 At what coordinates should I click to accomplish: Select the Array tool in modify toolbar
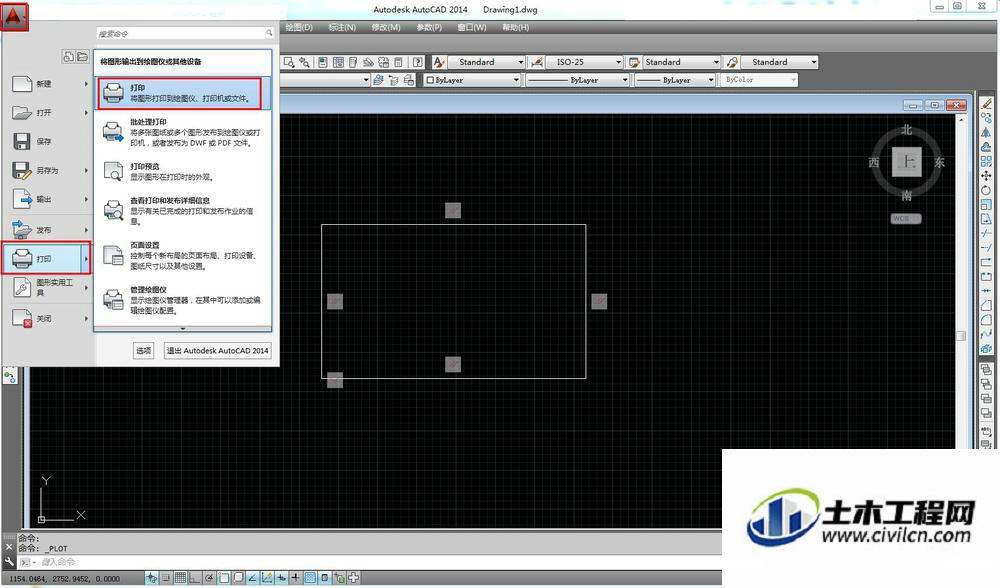click(x=986, y=161)
